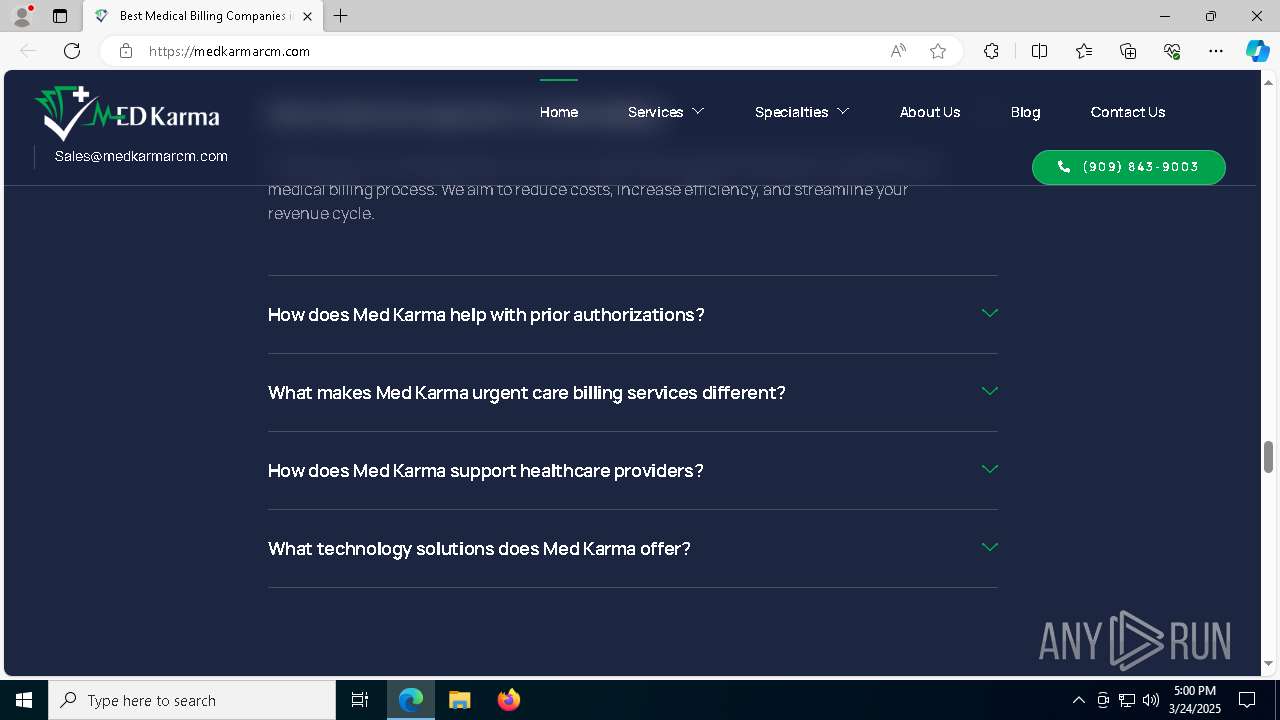Viewport: 1280px width, 720px height.
Task: Go back to the previous page
Action: (28, 51)
